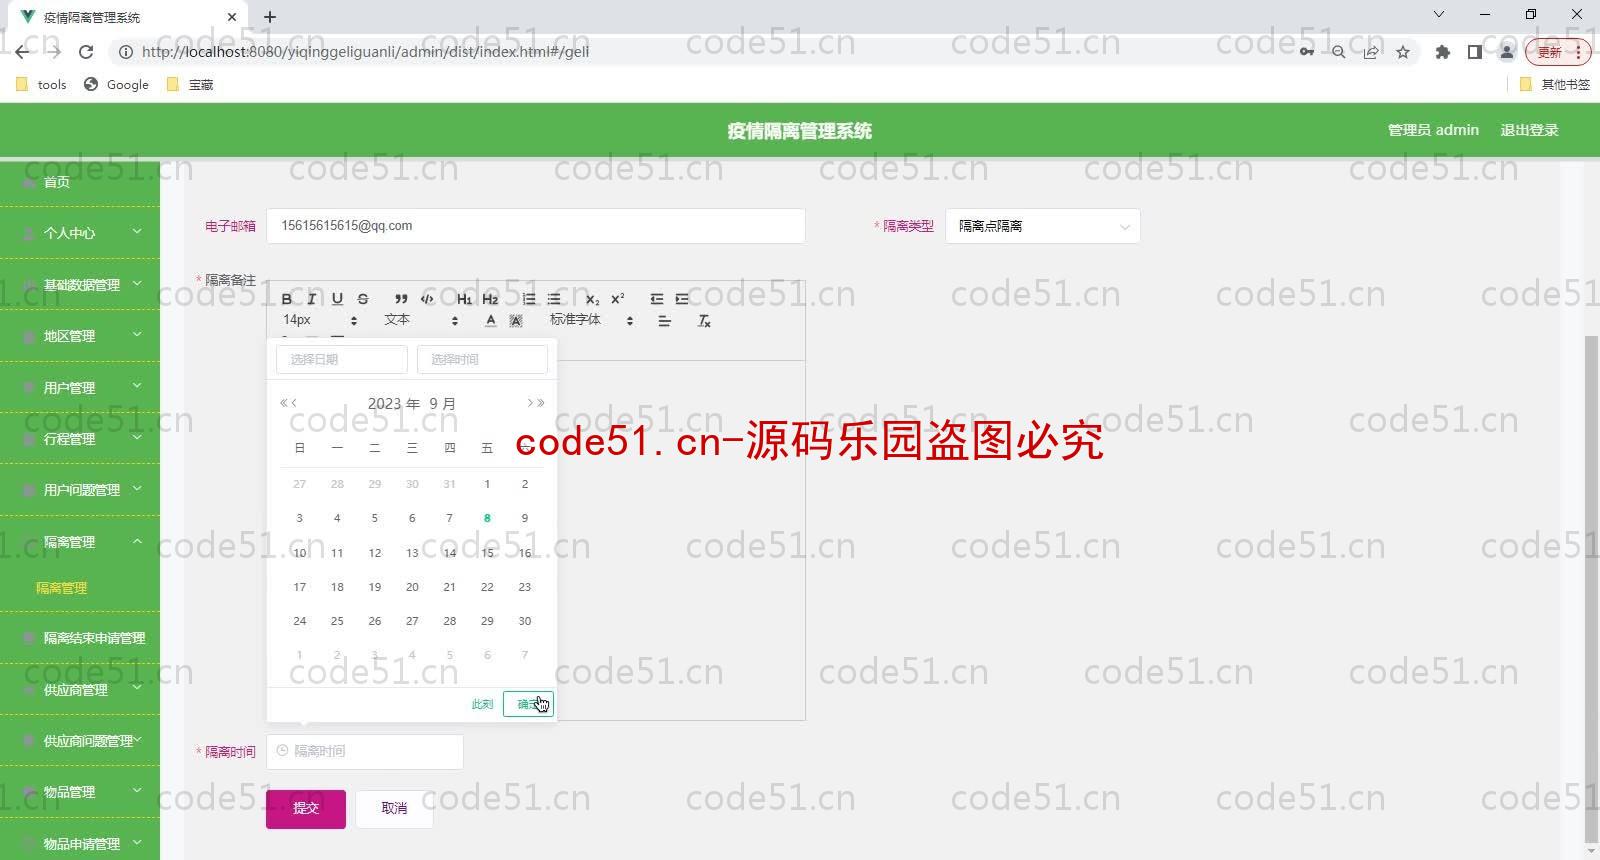Cancel the form with 取消
The image size is (1600, 860).
394,809
